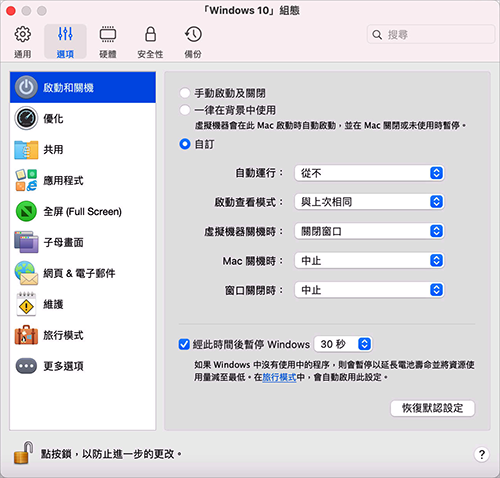This screenshot has height=478, width=500.
Task: Select 維護 label in the sidebar
Action: (53, 304)
